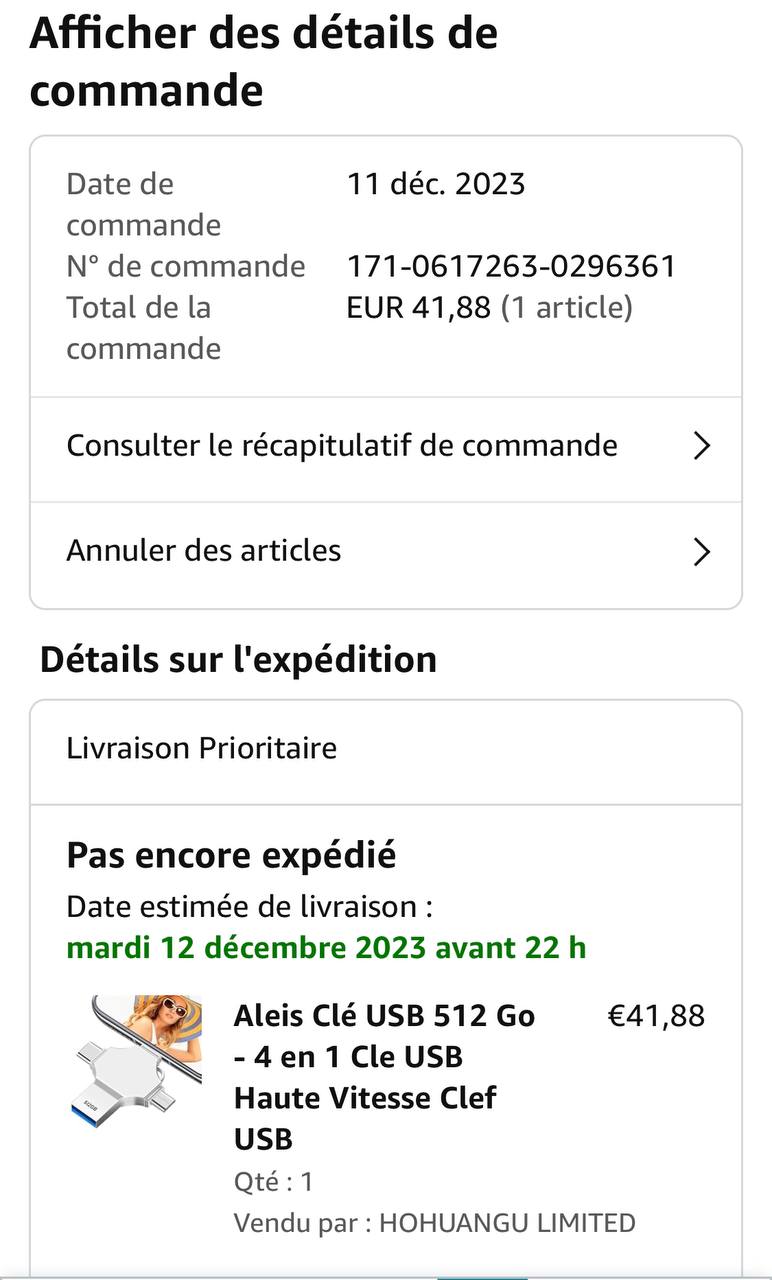This screenshot has width=772, height=1280.
Task: Click the order date 11 déc. 2023
Action: [436, 184]
